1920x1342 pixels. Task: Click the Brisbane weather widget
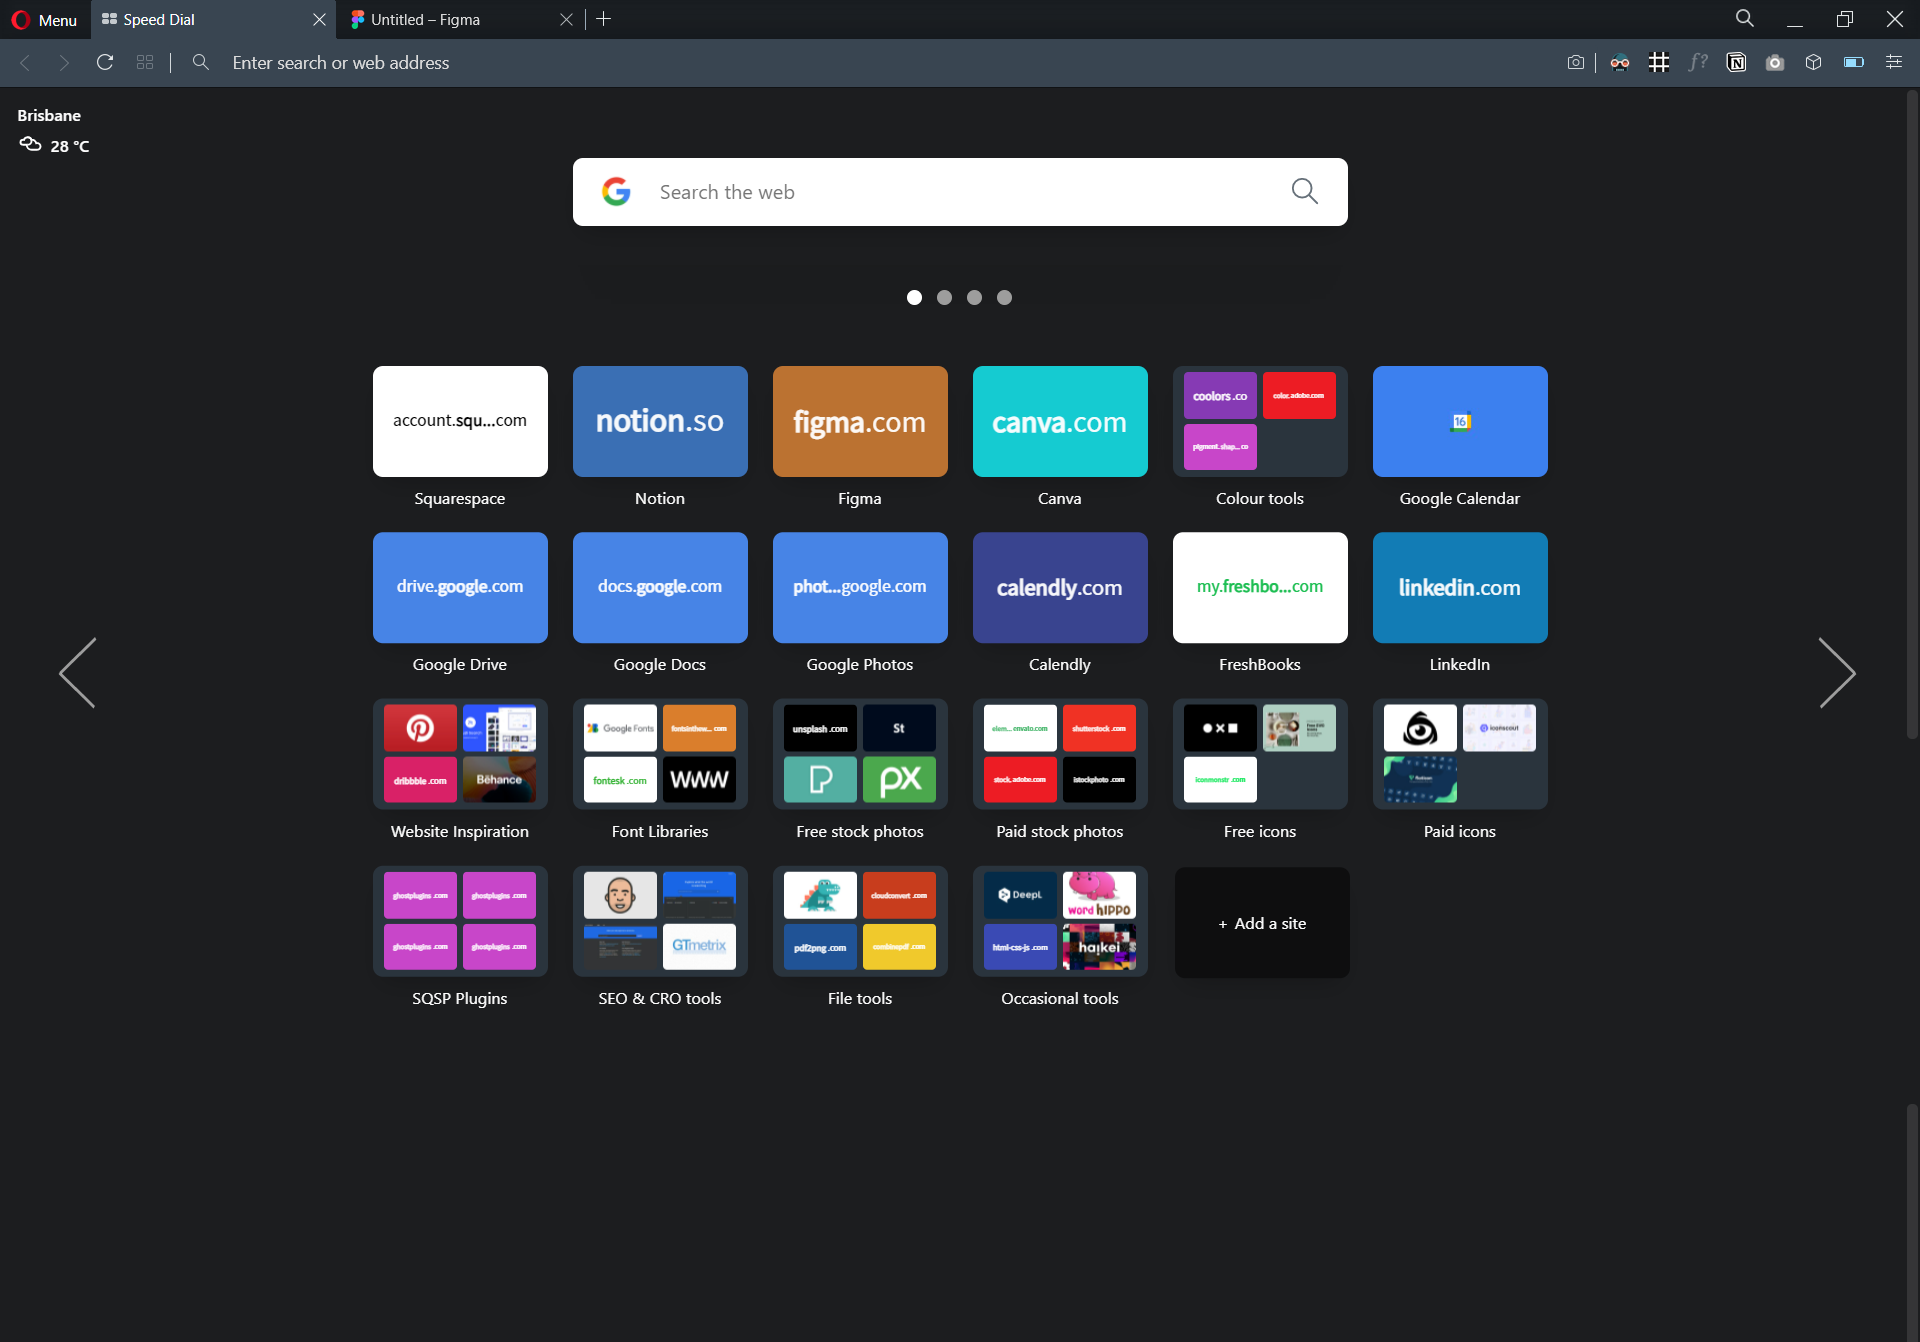tap(54, 131)
